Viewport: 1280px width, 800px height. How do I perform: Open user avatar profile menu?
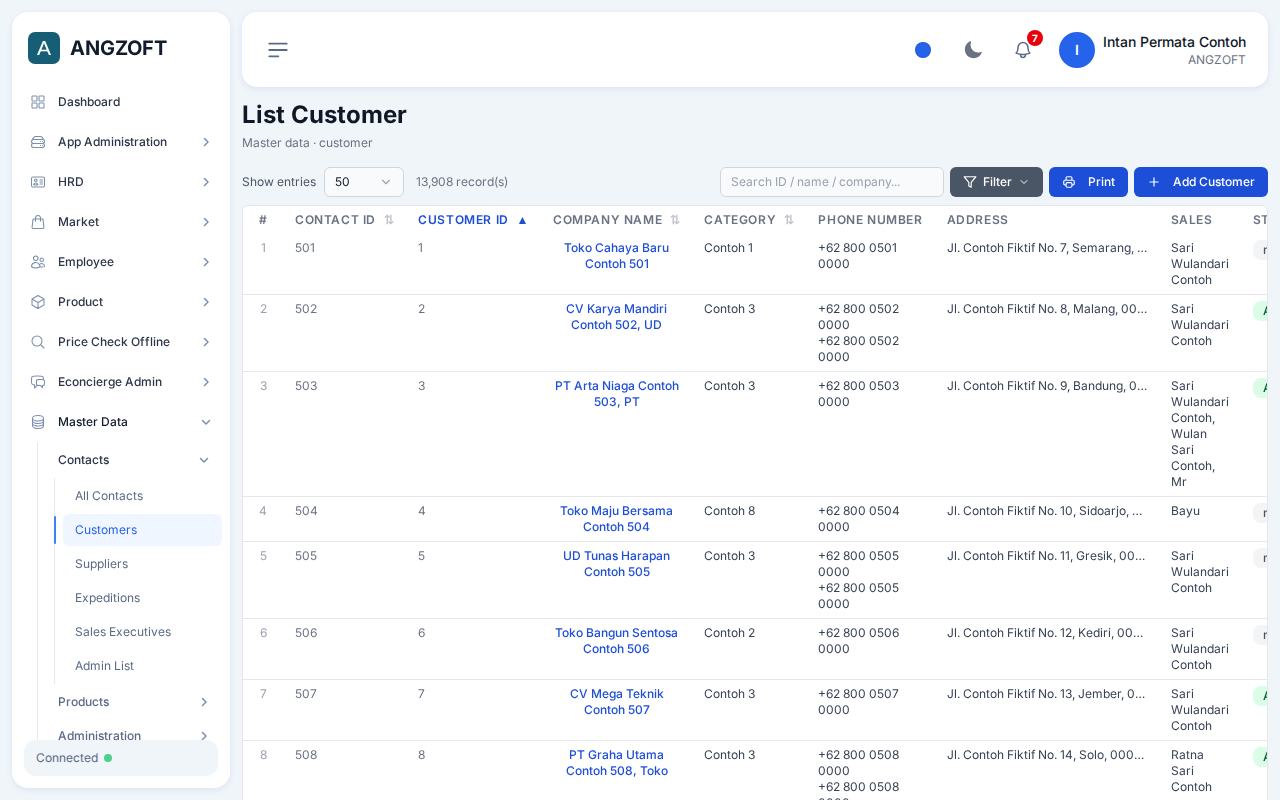coord(1077,50)
